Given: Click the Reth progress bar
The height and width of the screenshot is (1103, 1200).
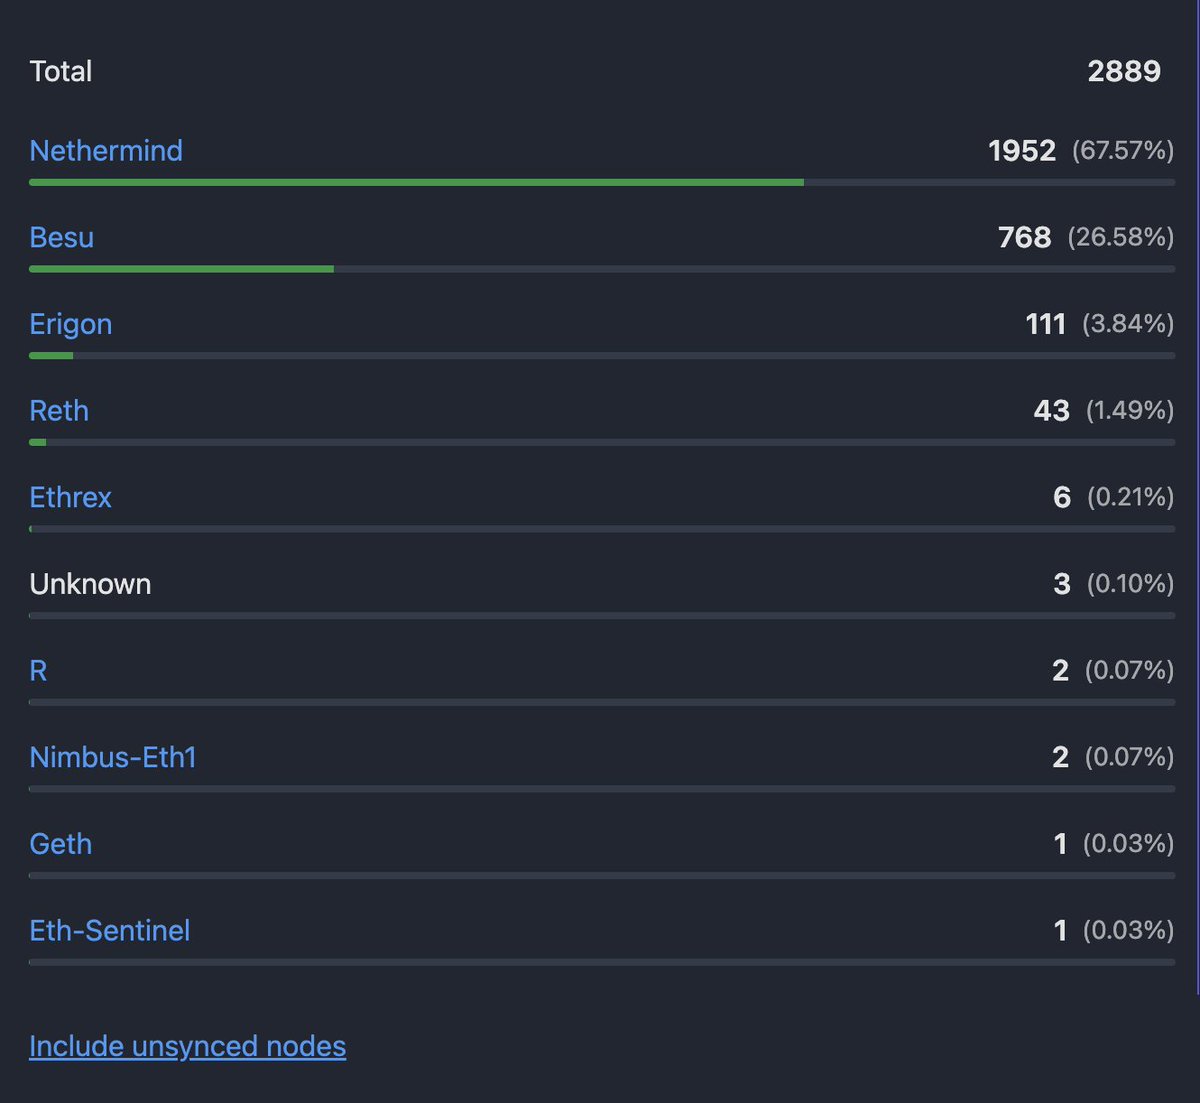Looking at the screenshot, I should [602, 442].
